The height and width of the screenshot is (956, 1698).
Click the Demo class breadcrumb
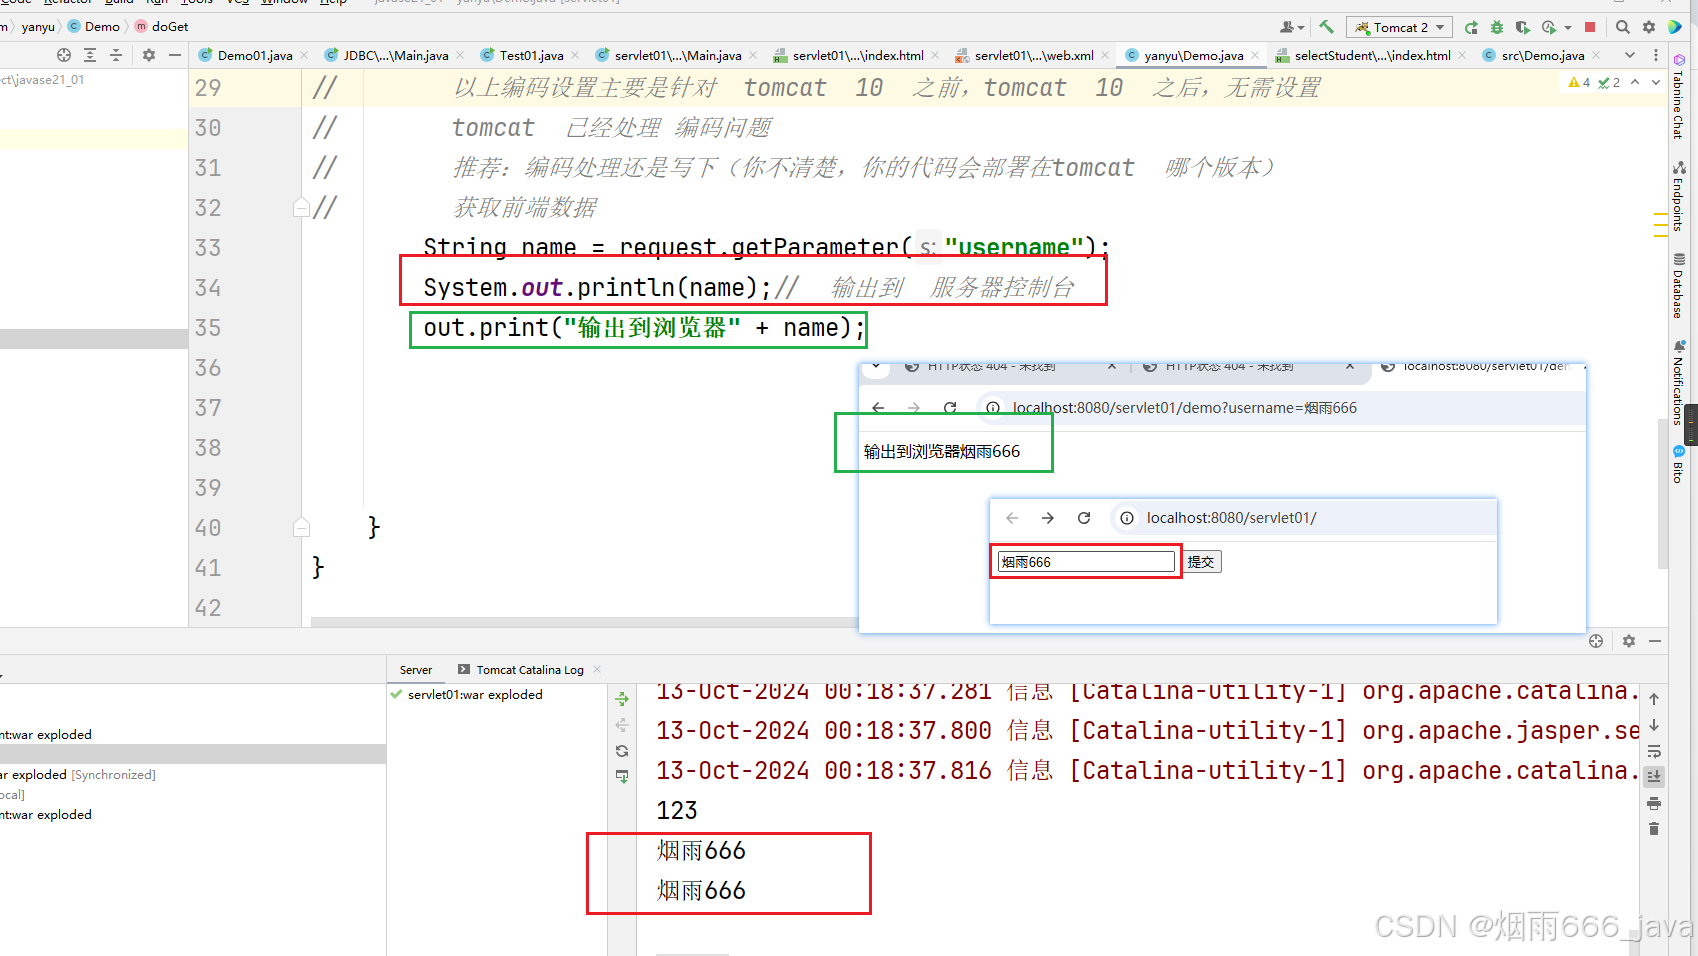(93, 27)
